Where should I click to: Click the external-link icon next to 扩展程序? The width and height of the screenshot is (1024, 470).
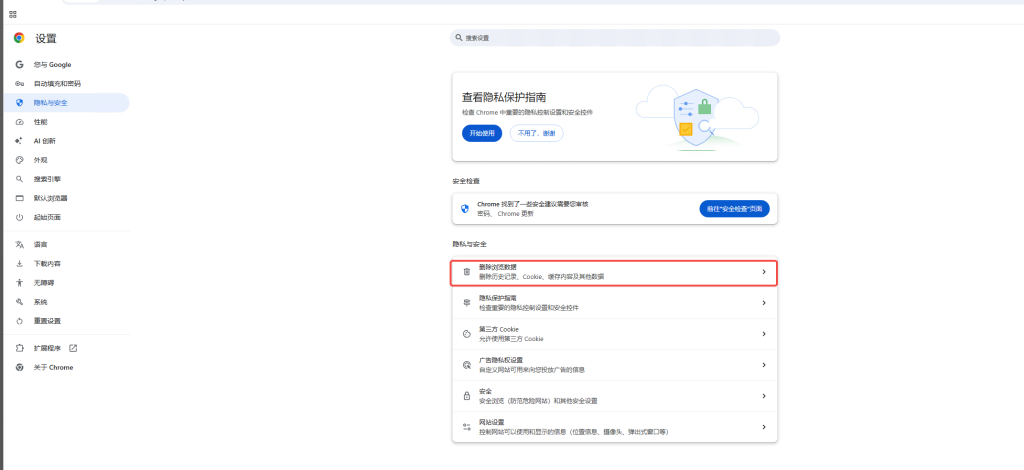coord(73,348)
